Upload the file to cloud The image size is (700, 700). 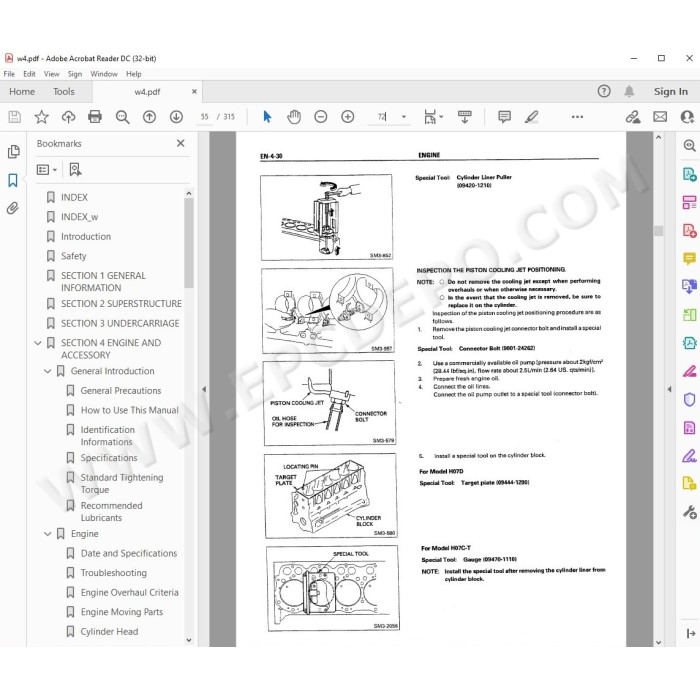(68, 117)
